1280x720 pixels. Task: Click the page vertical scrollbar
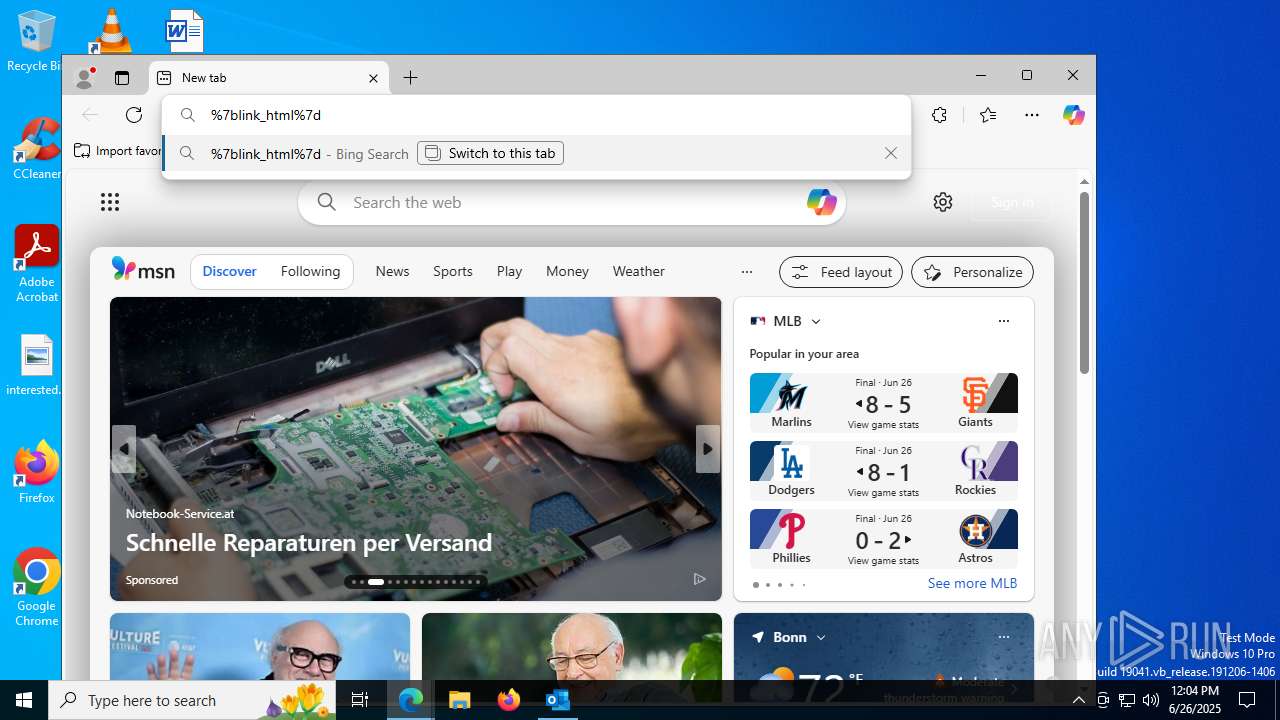coord(1084,282)
